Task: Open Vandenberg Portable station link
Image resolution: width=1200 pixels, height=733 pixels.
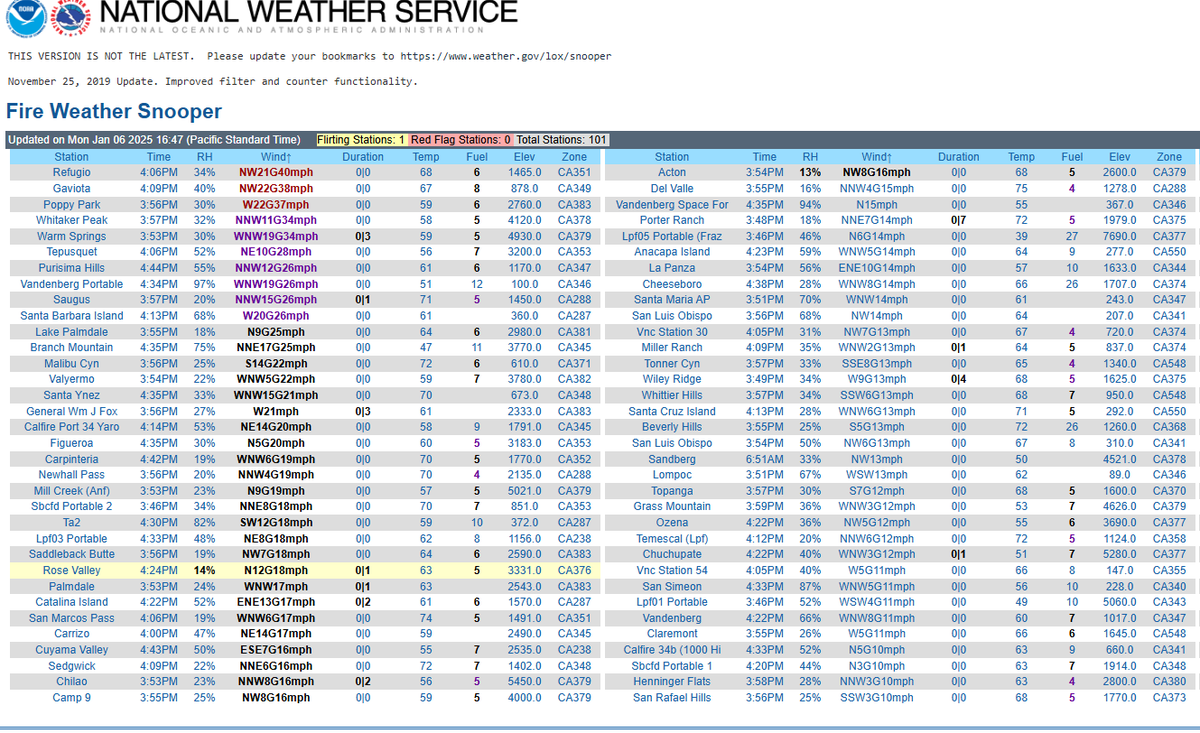Action: [72, 284]
